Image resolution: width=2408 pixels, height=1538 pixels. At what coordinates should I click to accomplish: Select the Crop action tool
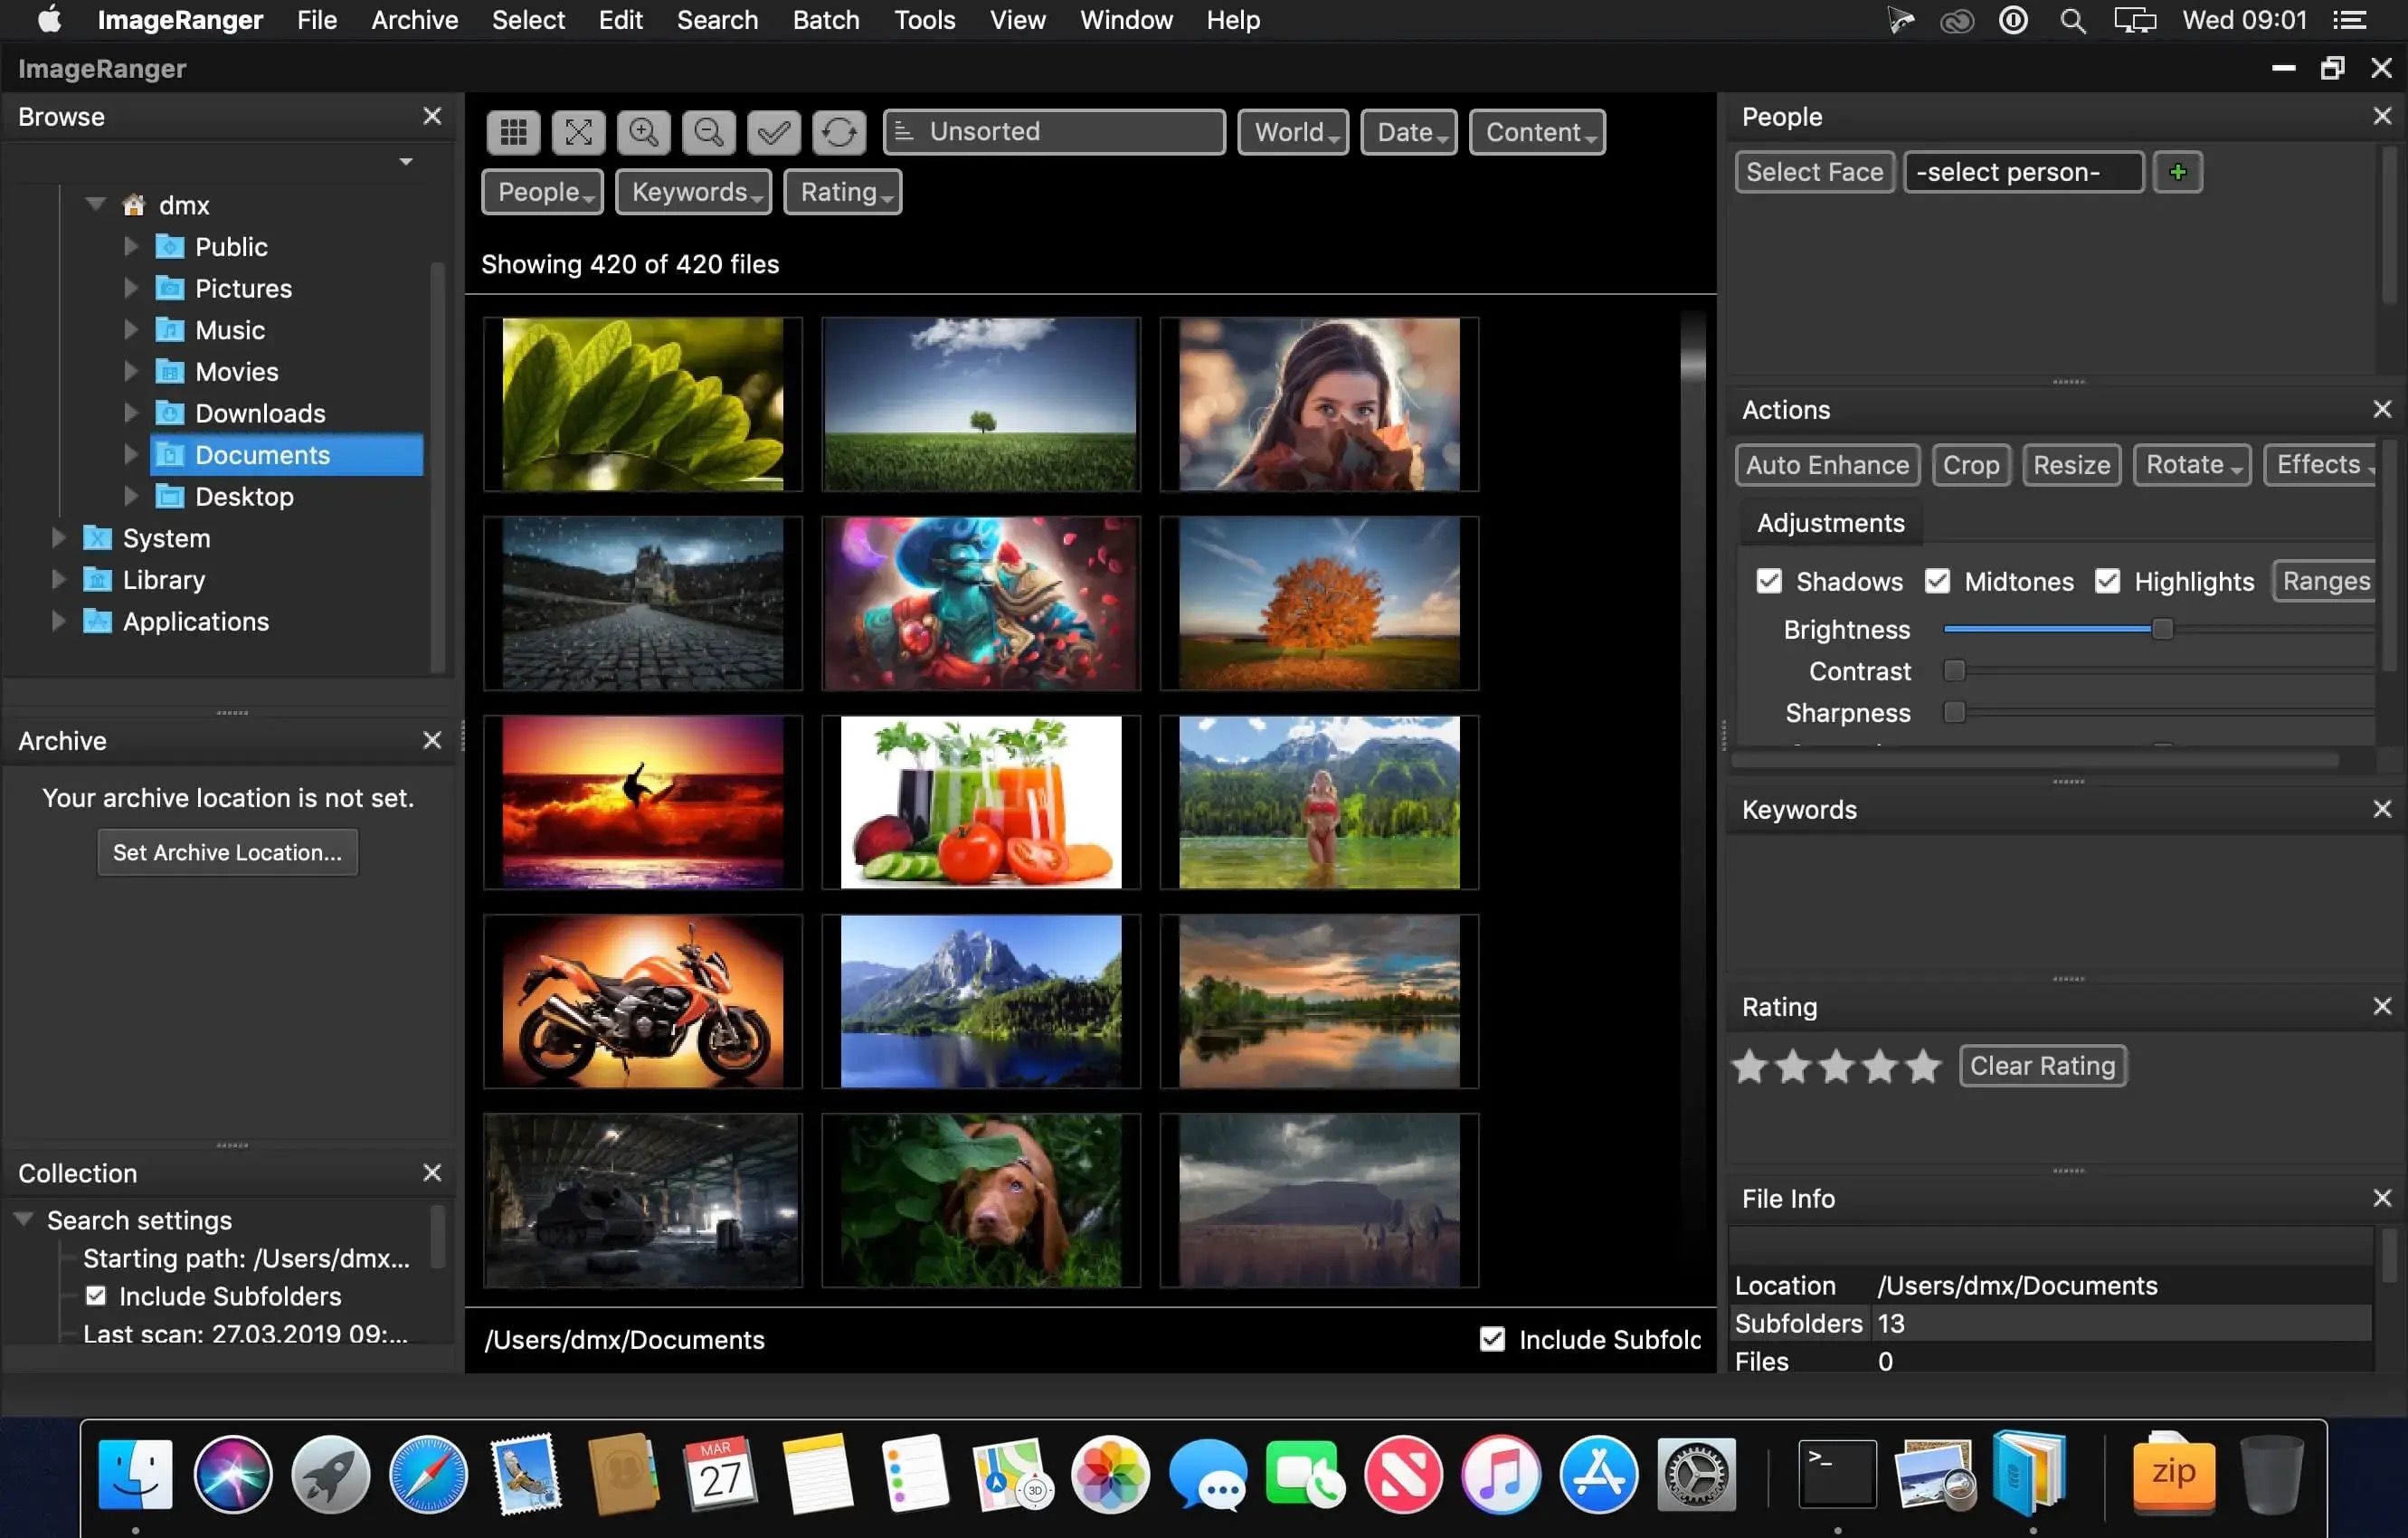[1969, 463]
